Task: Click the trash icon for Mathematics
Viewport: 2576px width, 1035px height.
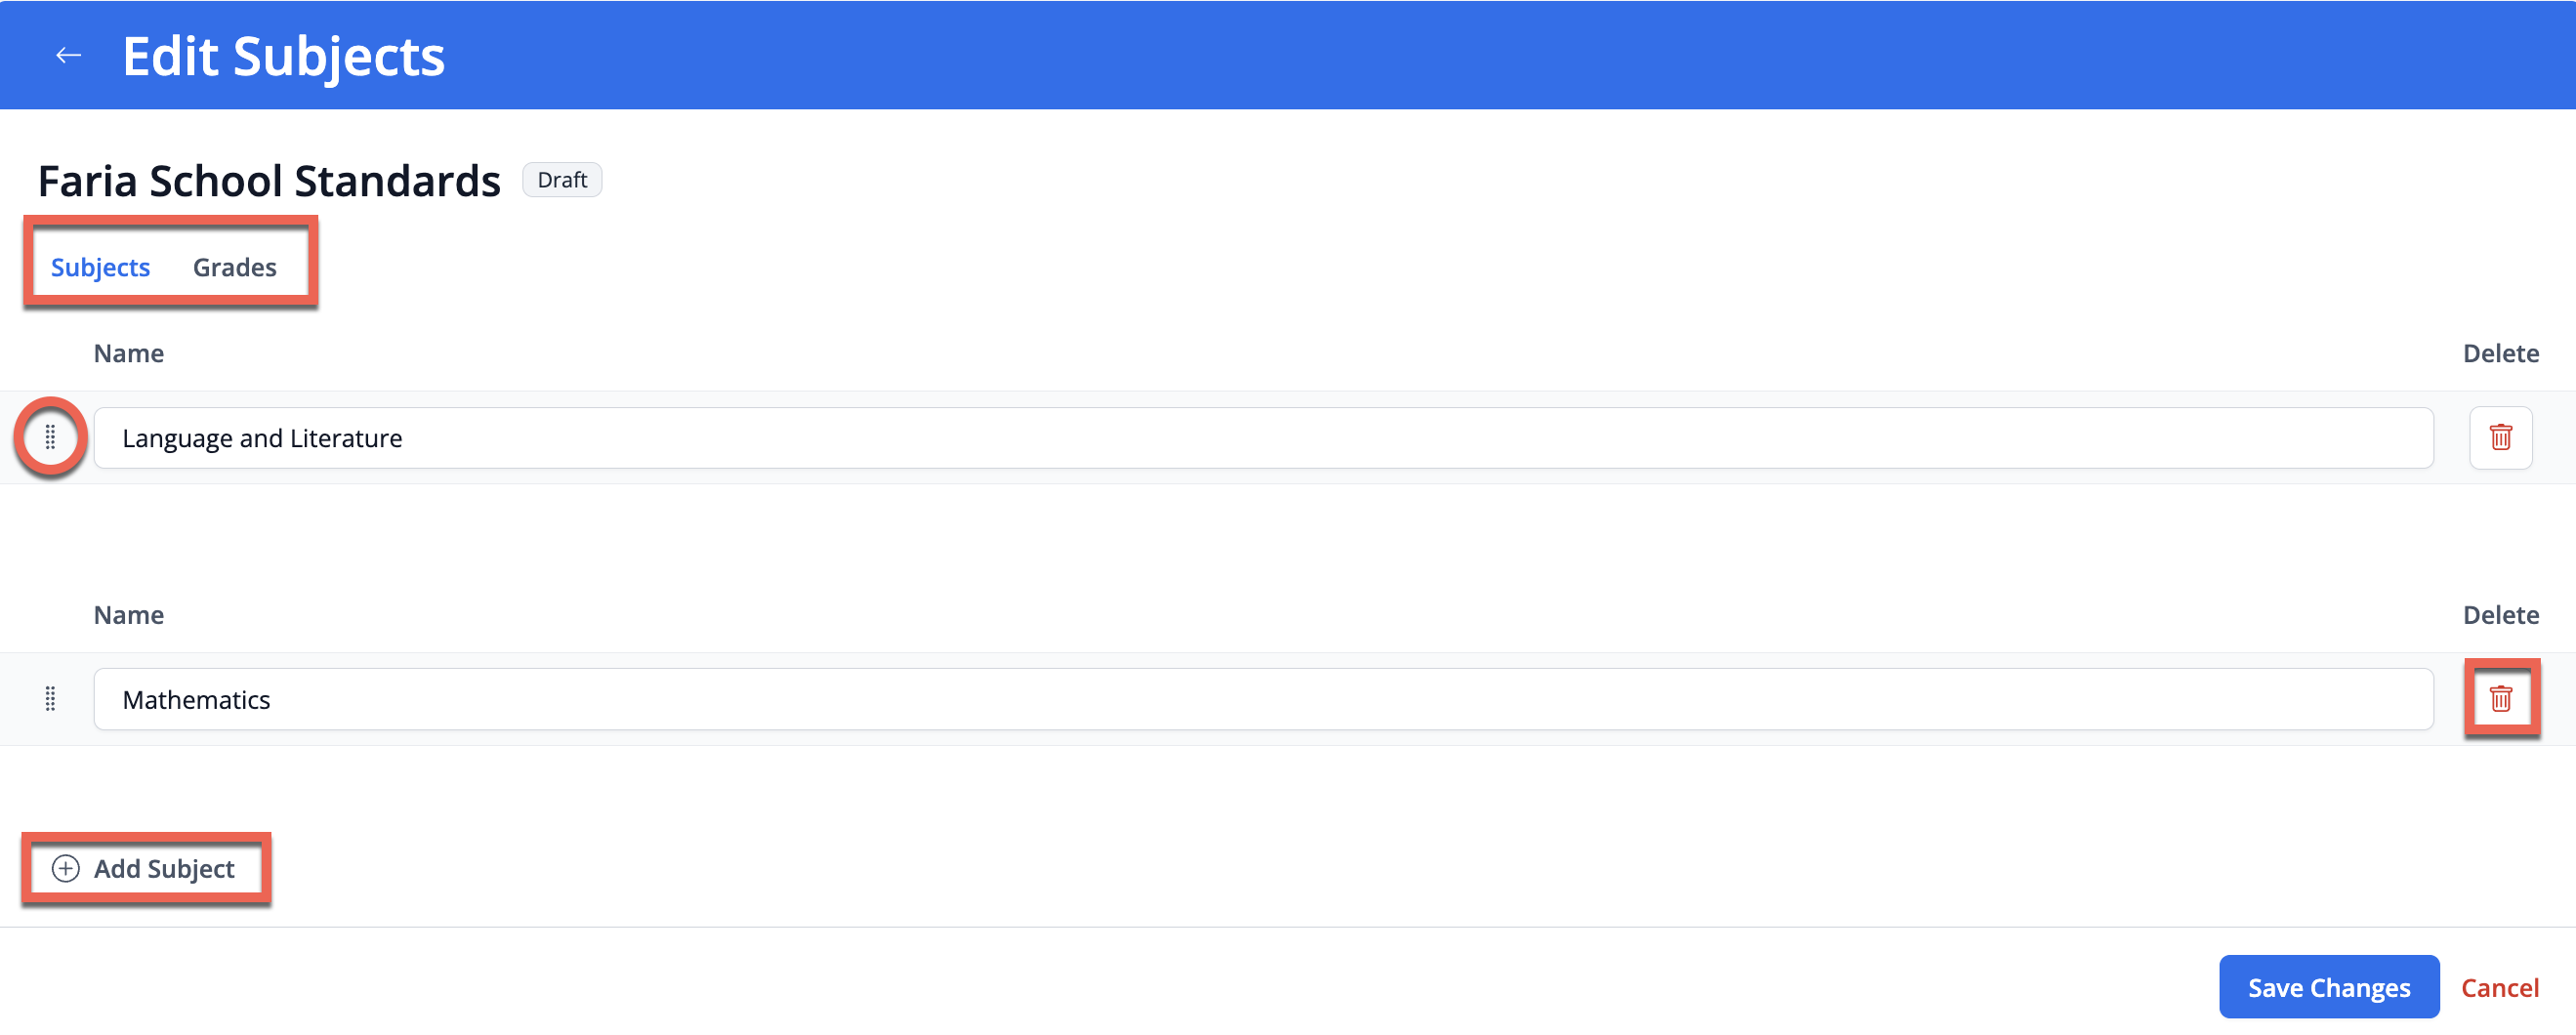Action: click(x=2500, y=698)
